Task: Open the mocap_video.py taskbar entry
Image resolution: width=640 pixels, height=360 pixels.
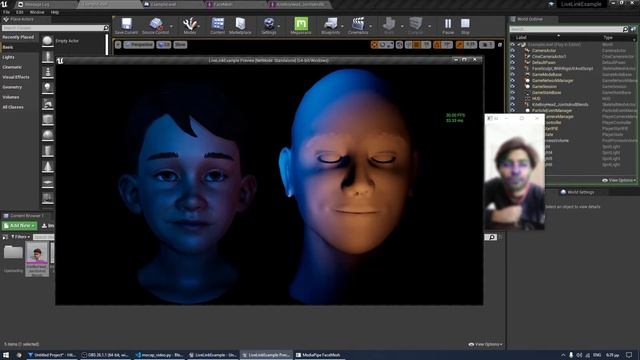Action: click(159, 355)
